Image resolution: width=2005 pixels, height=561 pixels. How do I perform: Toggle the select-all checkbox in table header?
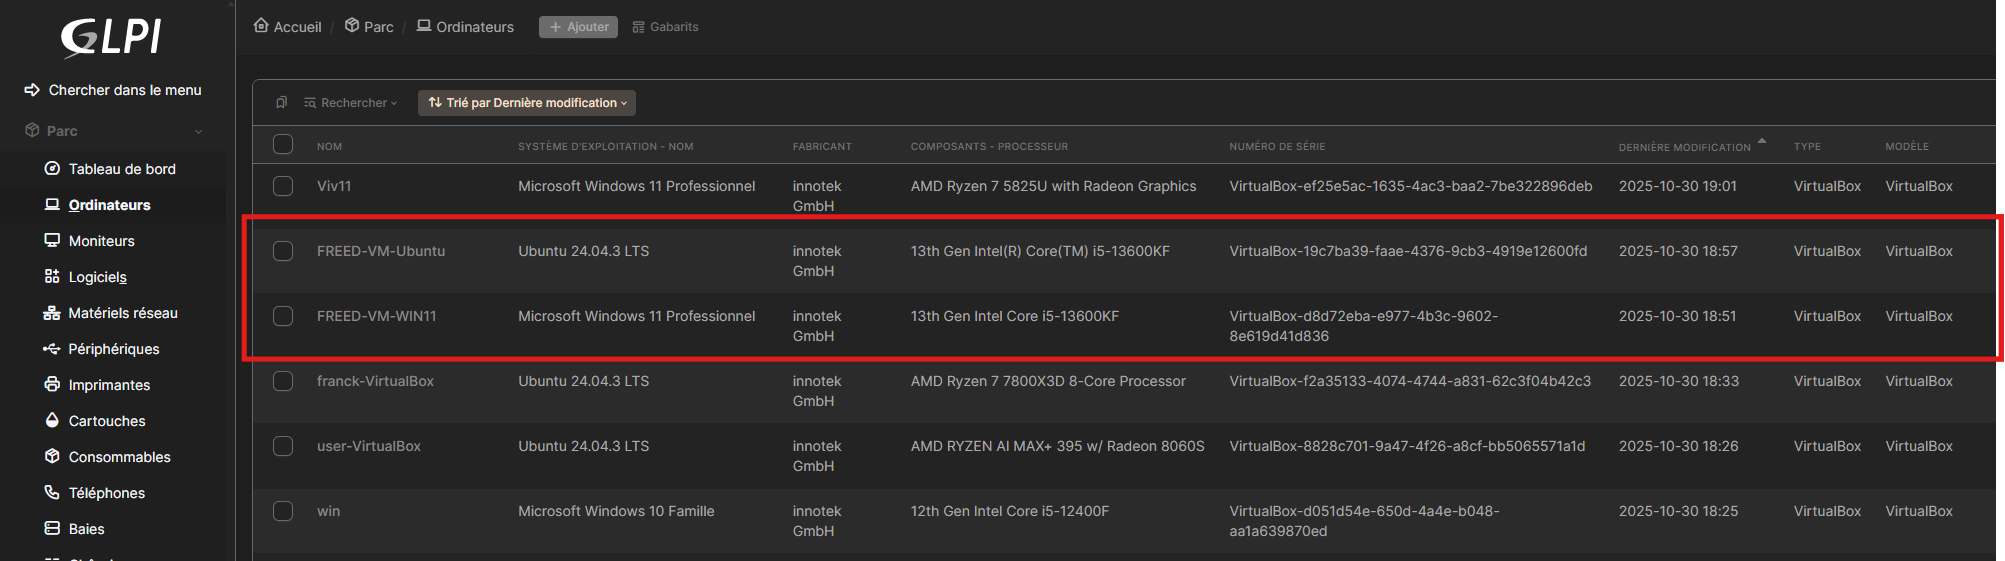(x=283, y=145)
